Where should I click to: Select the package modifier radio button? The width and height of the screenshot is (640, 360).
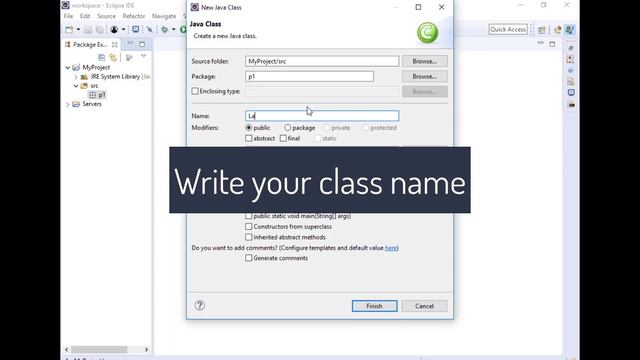[287, 128]
